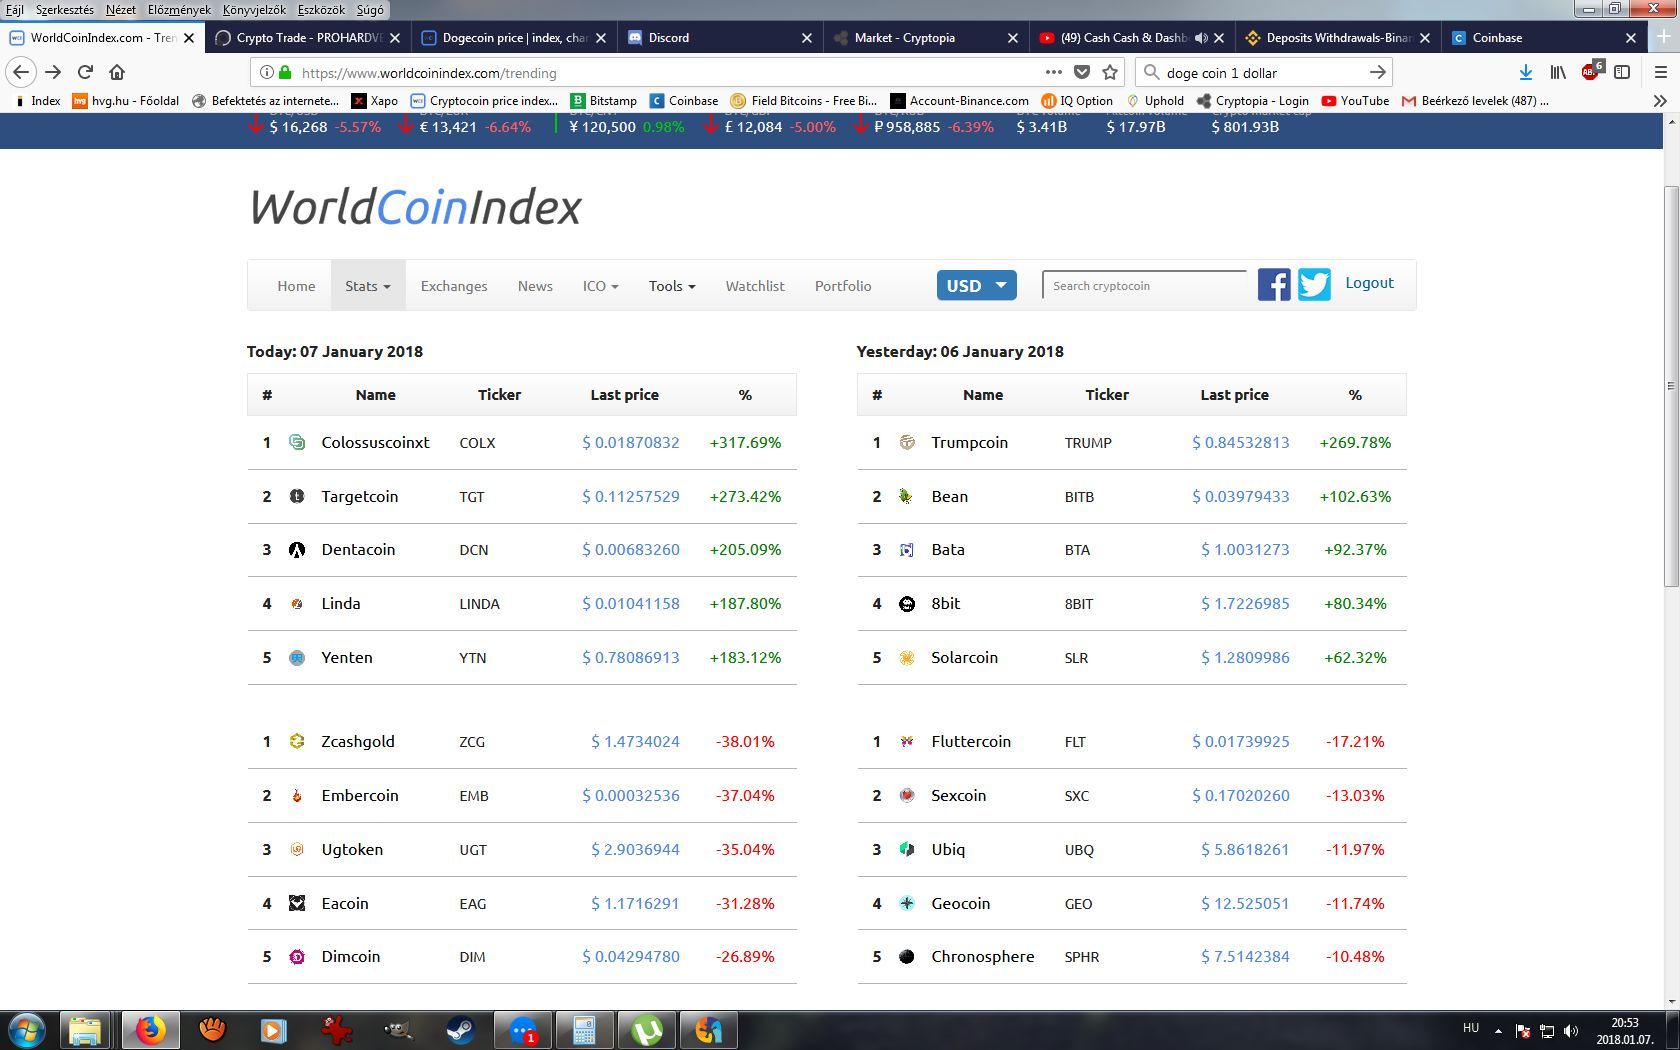This screenshot has height=1050, width=1680.
Task: Open the Pocket save icon
Action: (x=1082, y=72)
